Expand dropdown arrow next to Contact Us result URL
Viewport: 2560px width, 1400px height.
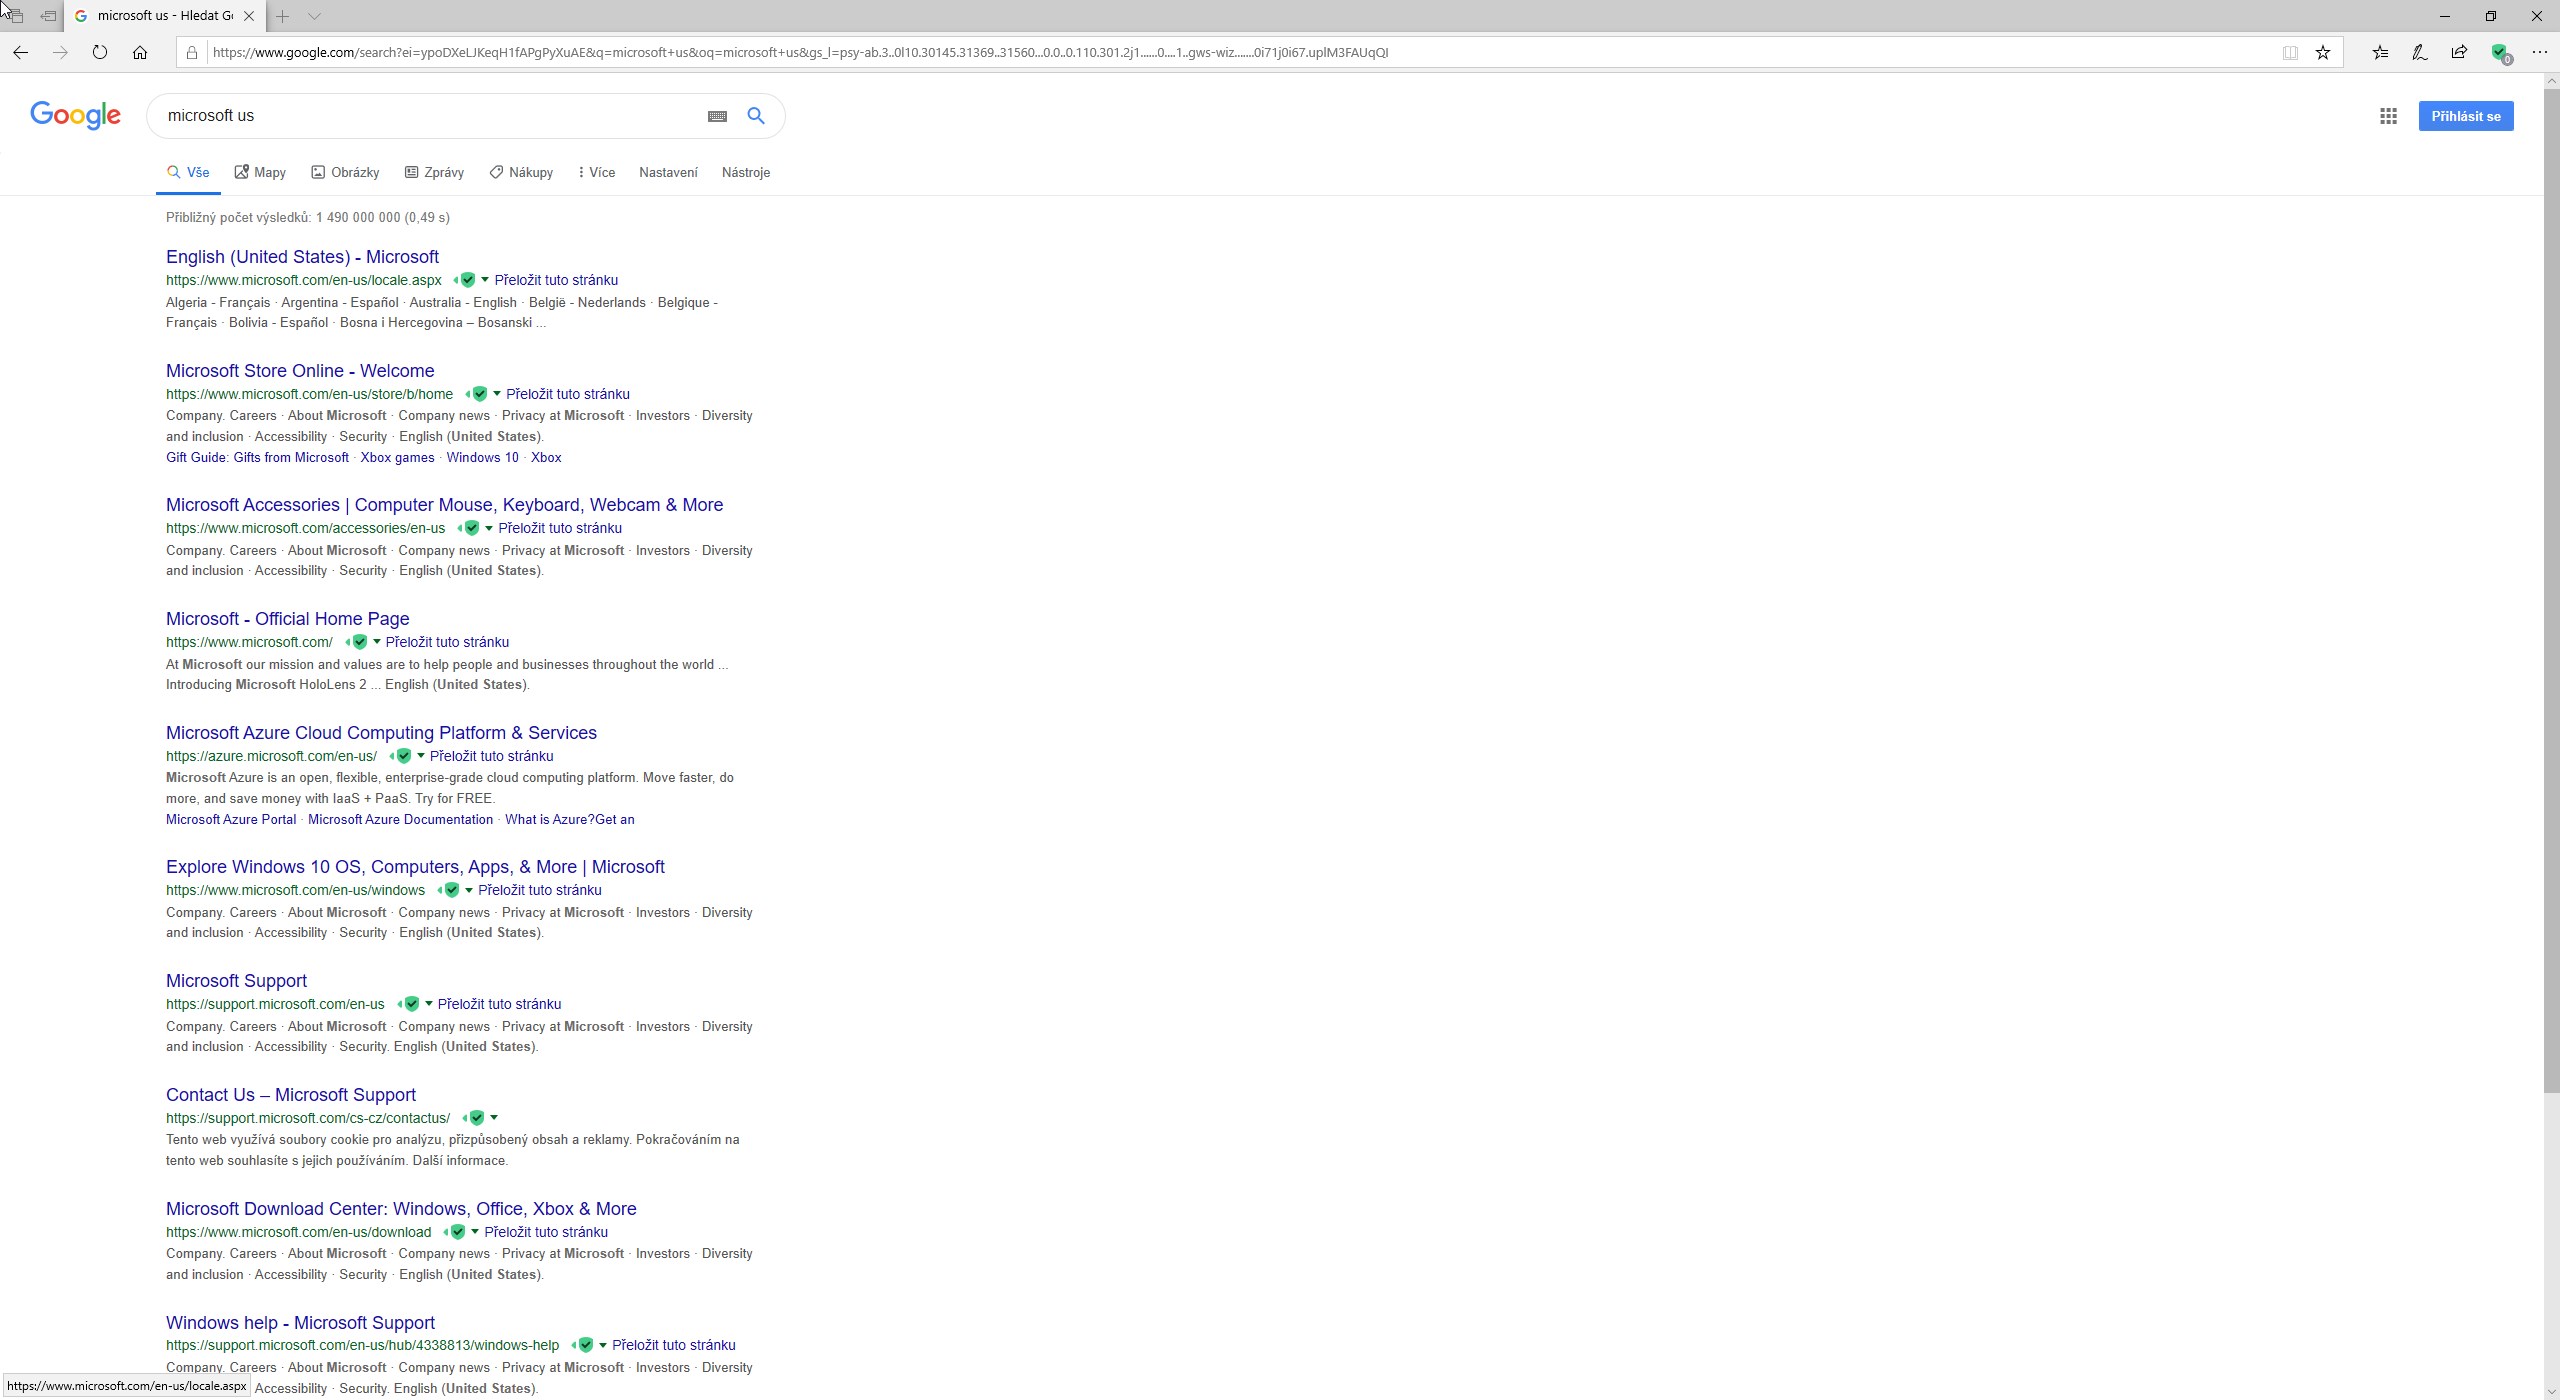(494, 1118)
